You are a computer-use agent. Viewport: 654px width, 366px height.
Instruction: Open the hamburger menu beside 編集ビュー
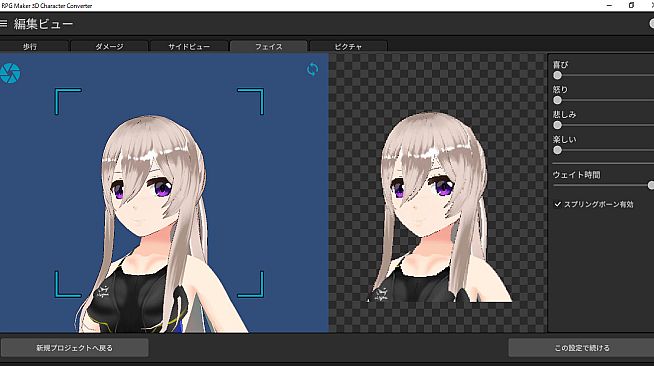pyautogui.click(x=3, y=24)
